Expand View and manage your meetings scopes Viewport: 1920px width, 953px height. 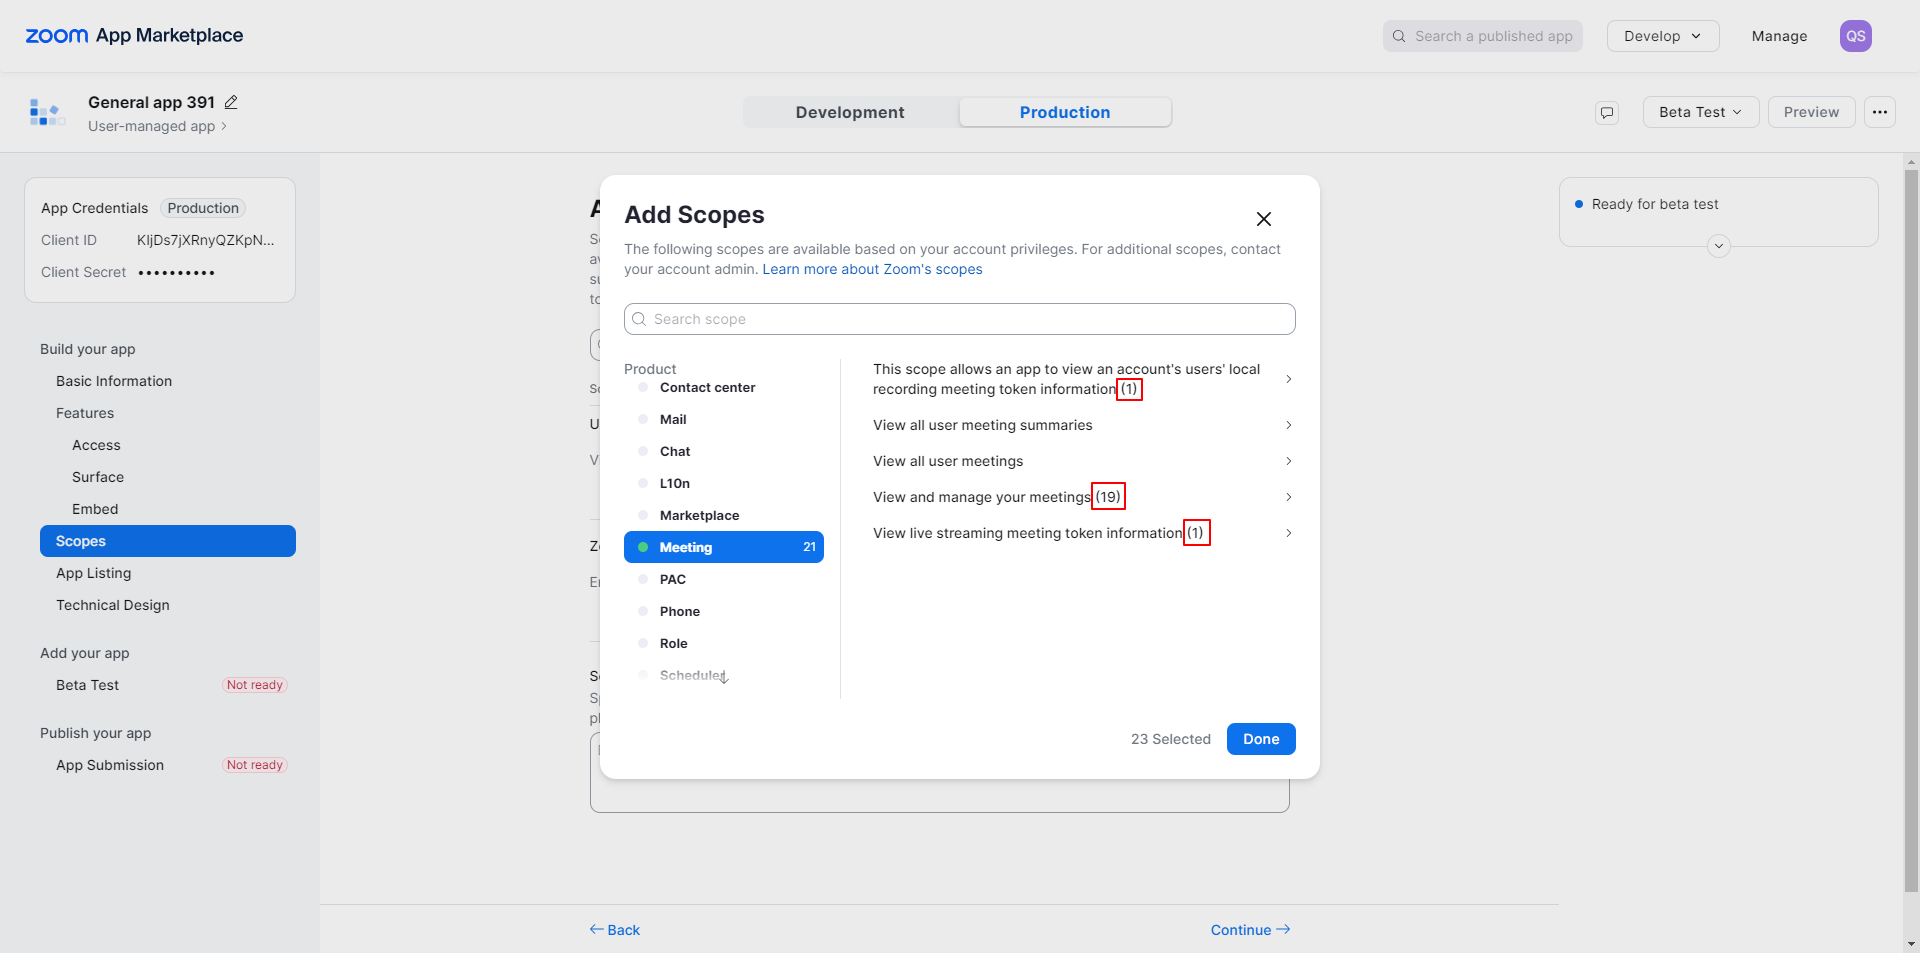tap(1289, 497)
